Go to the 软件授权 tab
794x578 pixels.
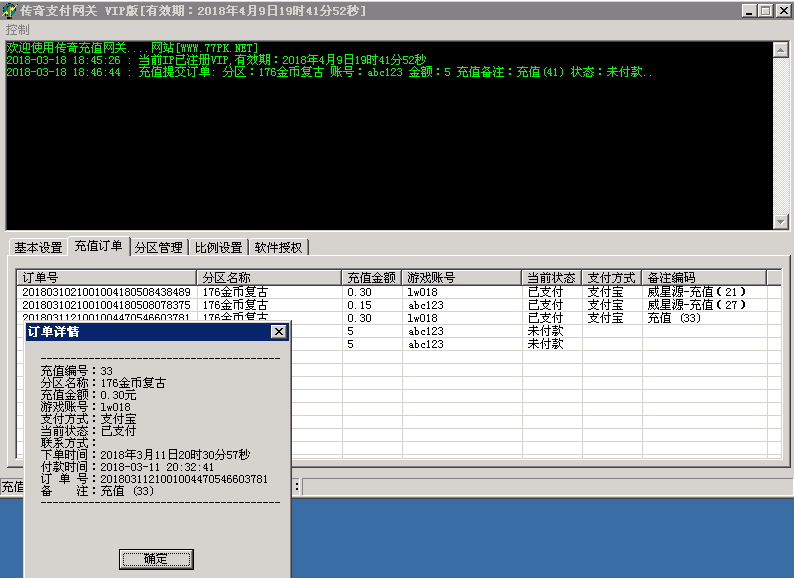click(279, 248)
